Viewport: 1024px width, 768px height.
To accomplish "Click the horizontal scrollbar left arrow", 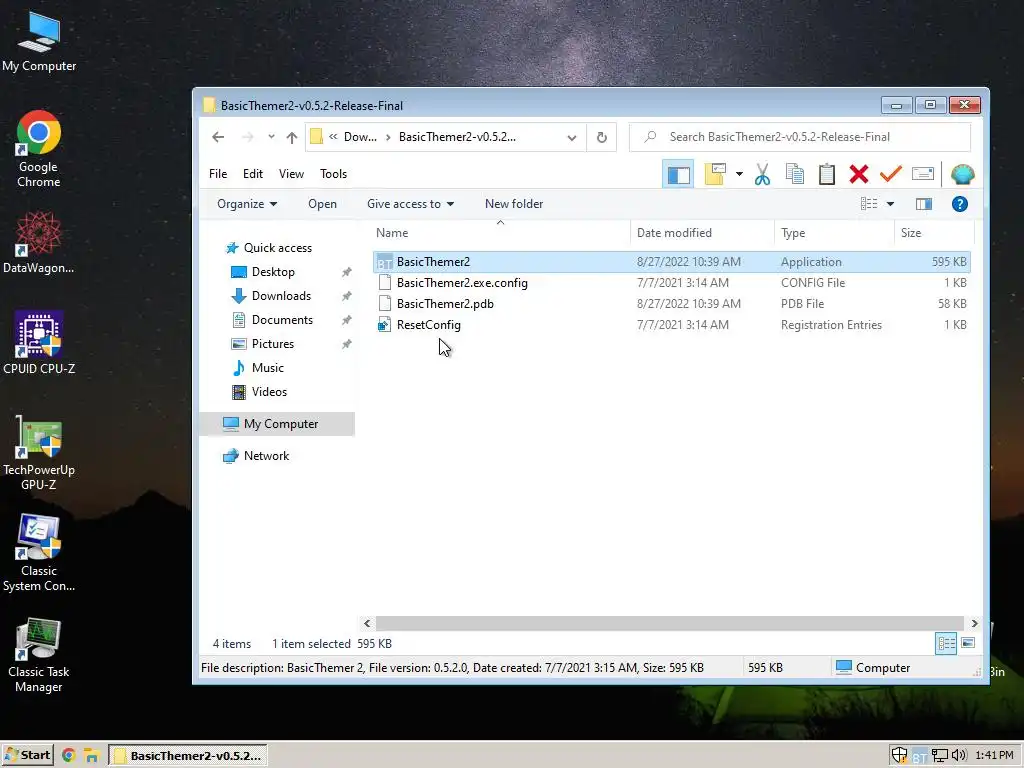I will pos(367,624).
